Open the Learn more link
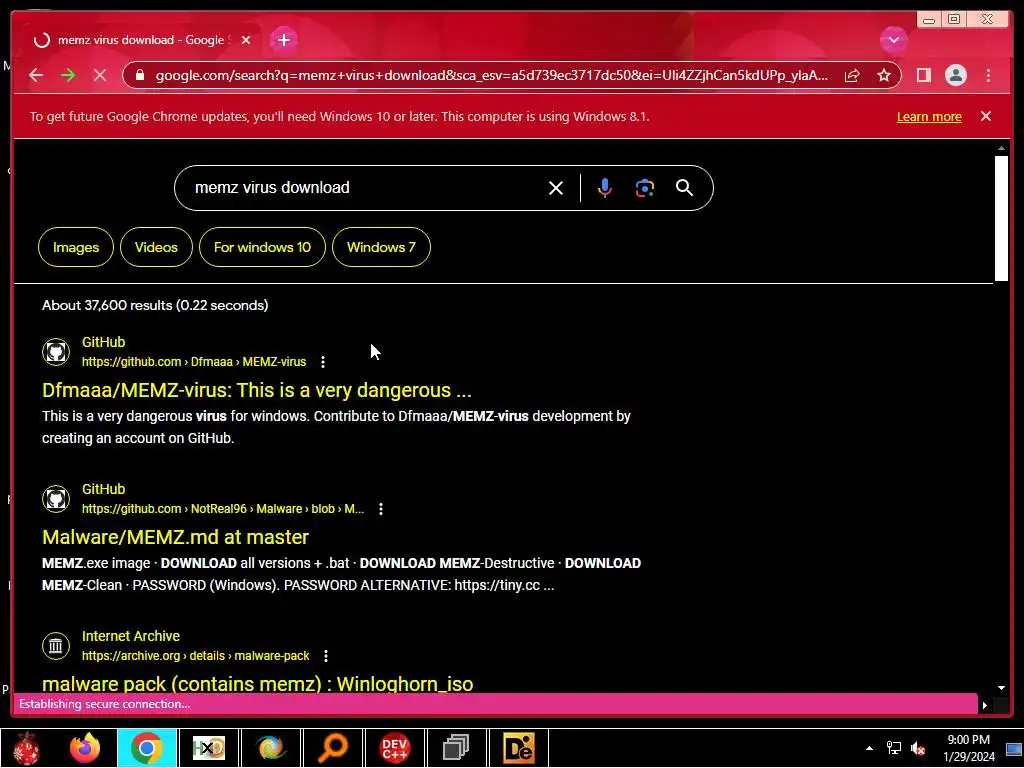Viewport: 1024px width, 768px height. (929, 117)
